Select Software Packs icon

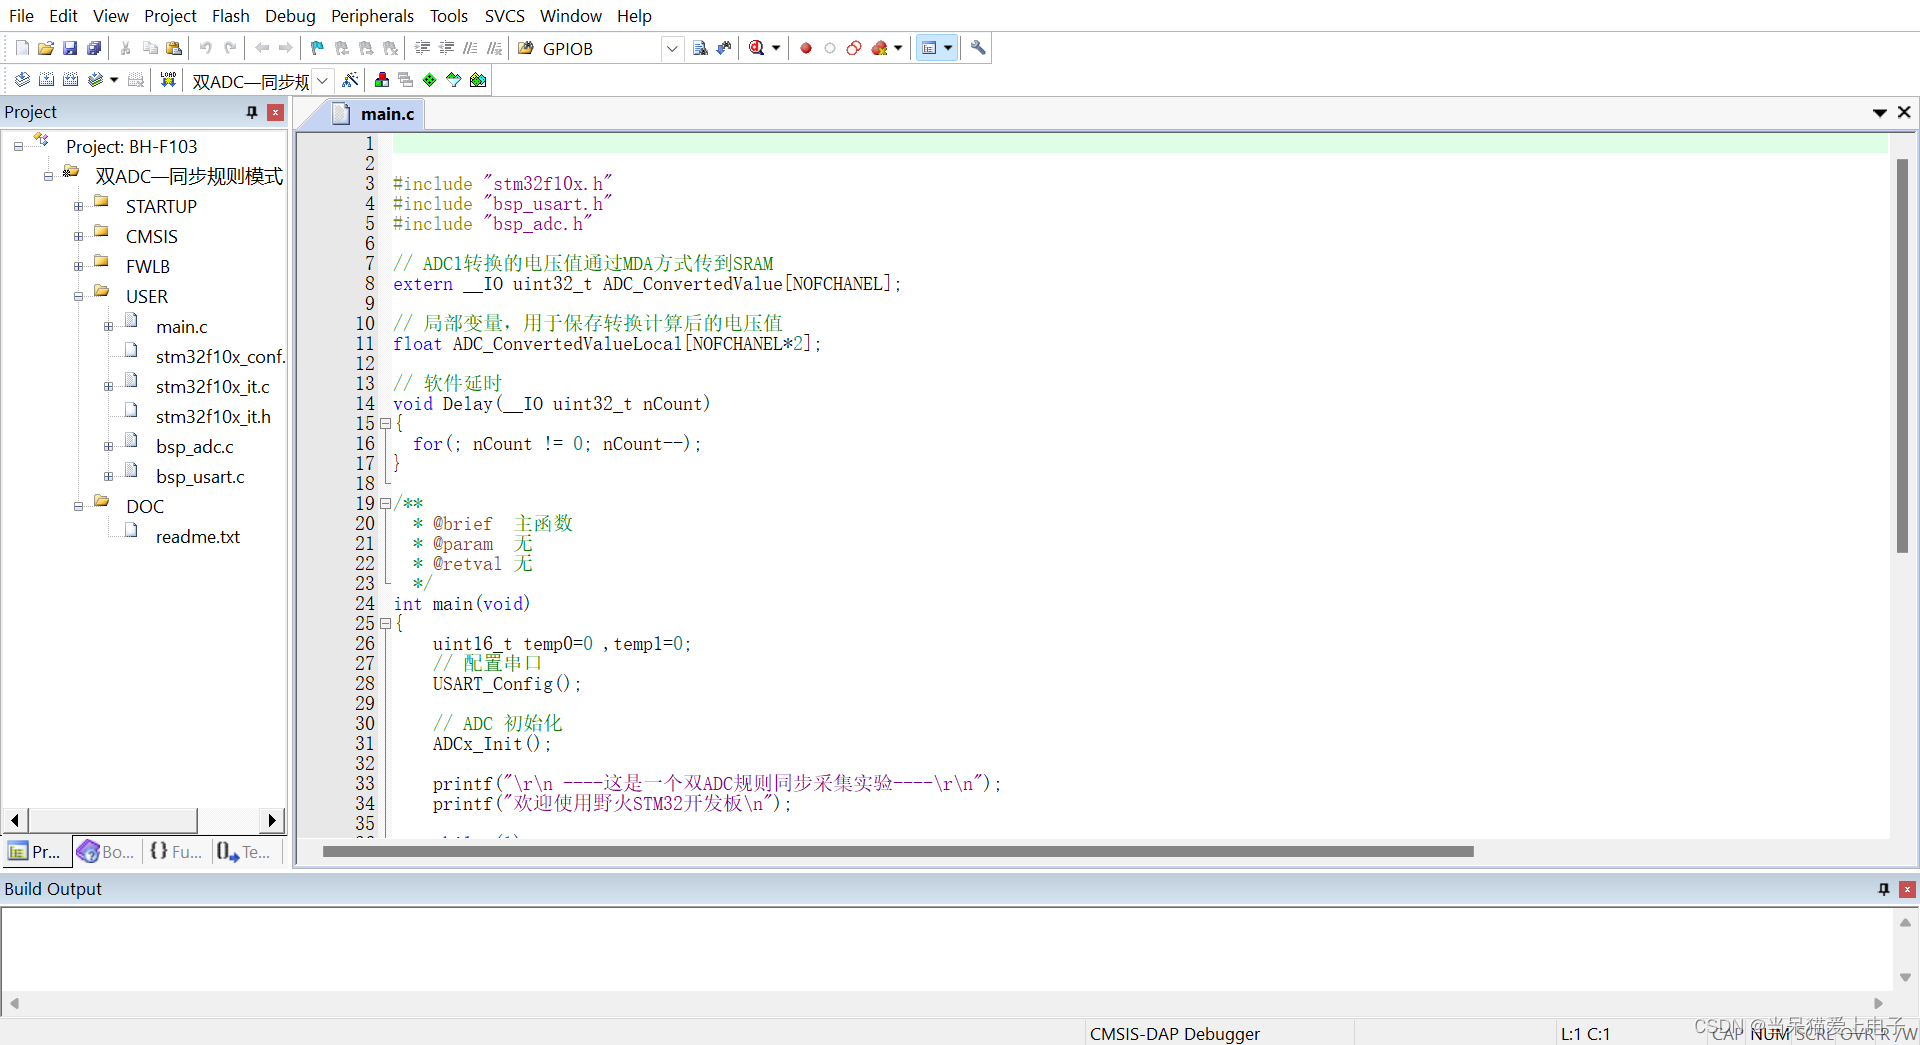[x=454, y=80]
